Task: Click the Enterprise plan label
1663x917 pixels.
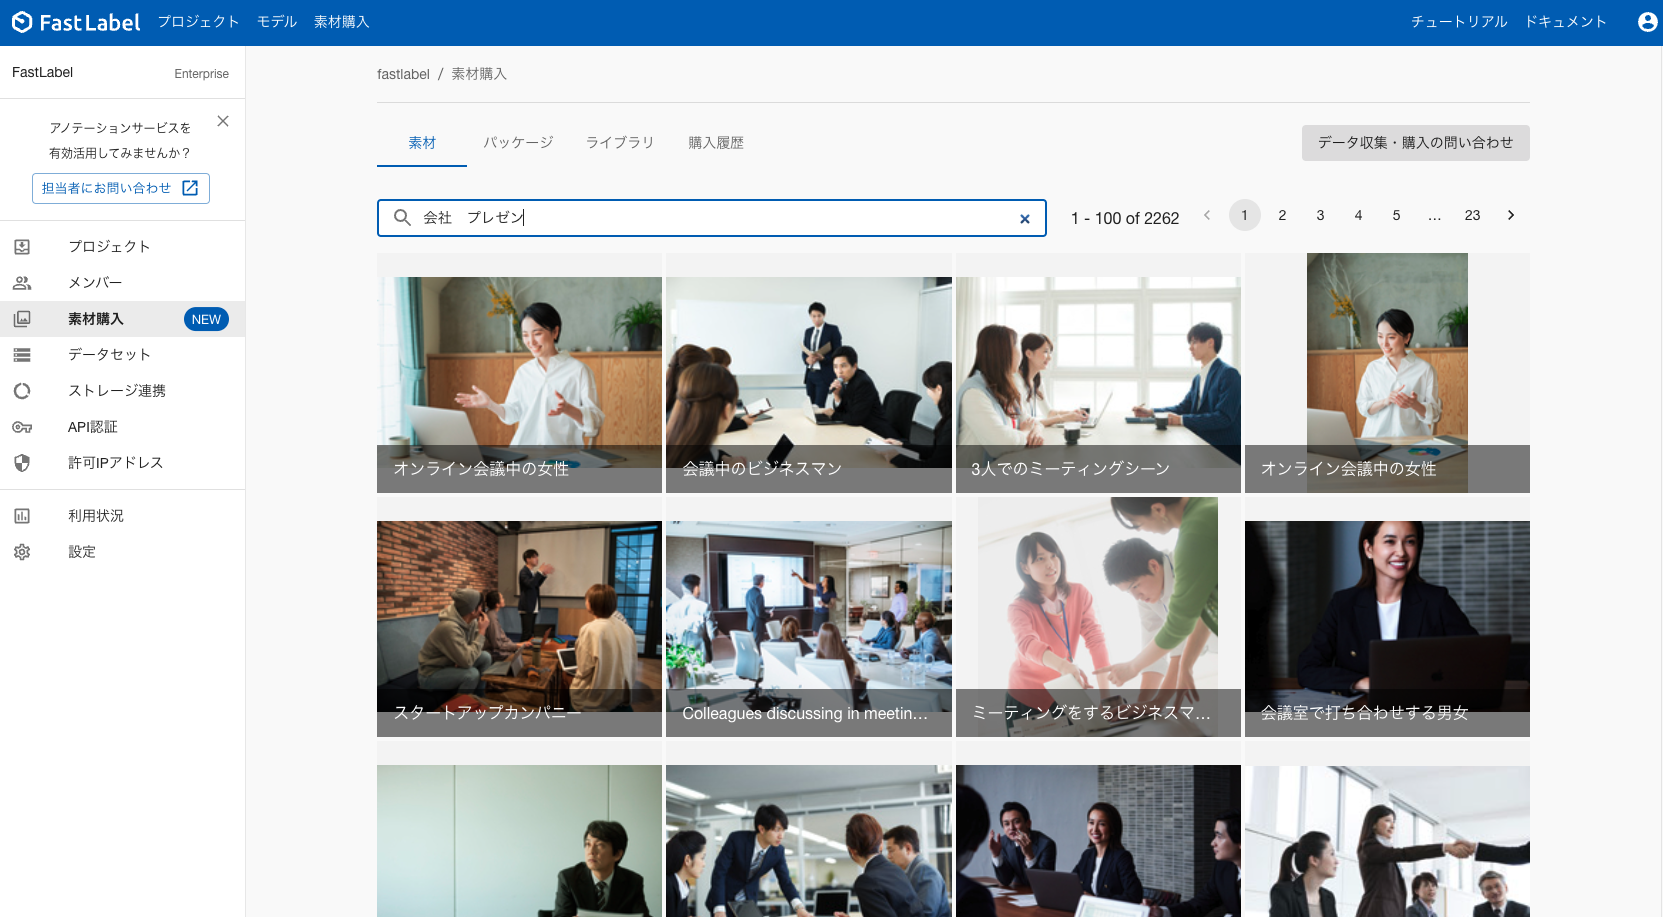Action: coord(201,74)
